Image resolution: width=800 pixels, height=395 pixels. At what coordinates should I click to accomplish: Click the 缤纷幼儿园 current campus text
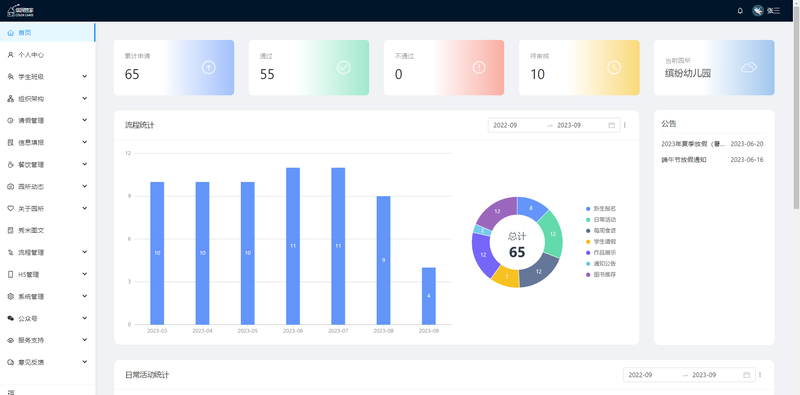[688, 73]
